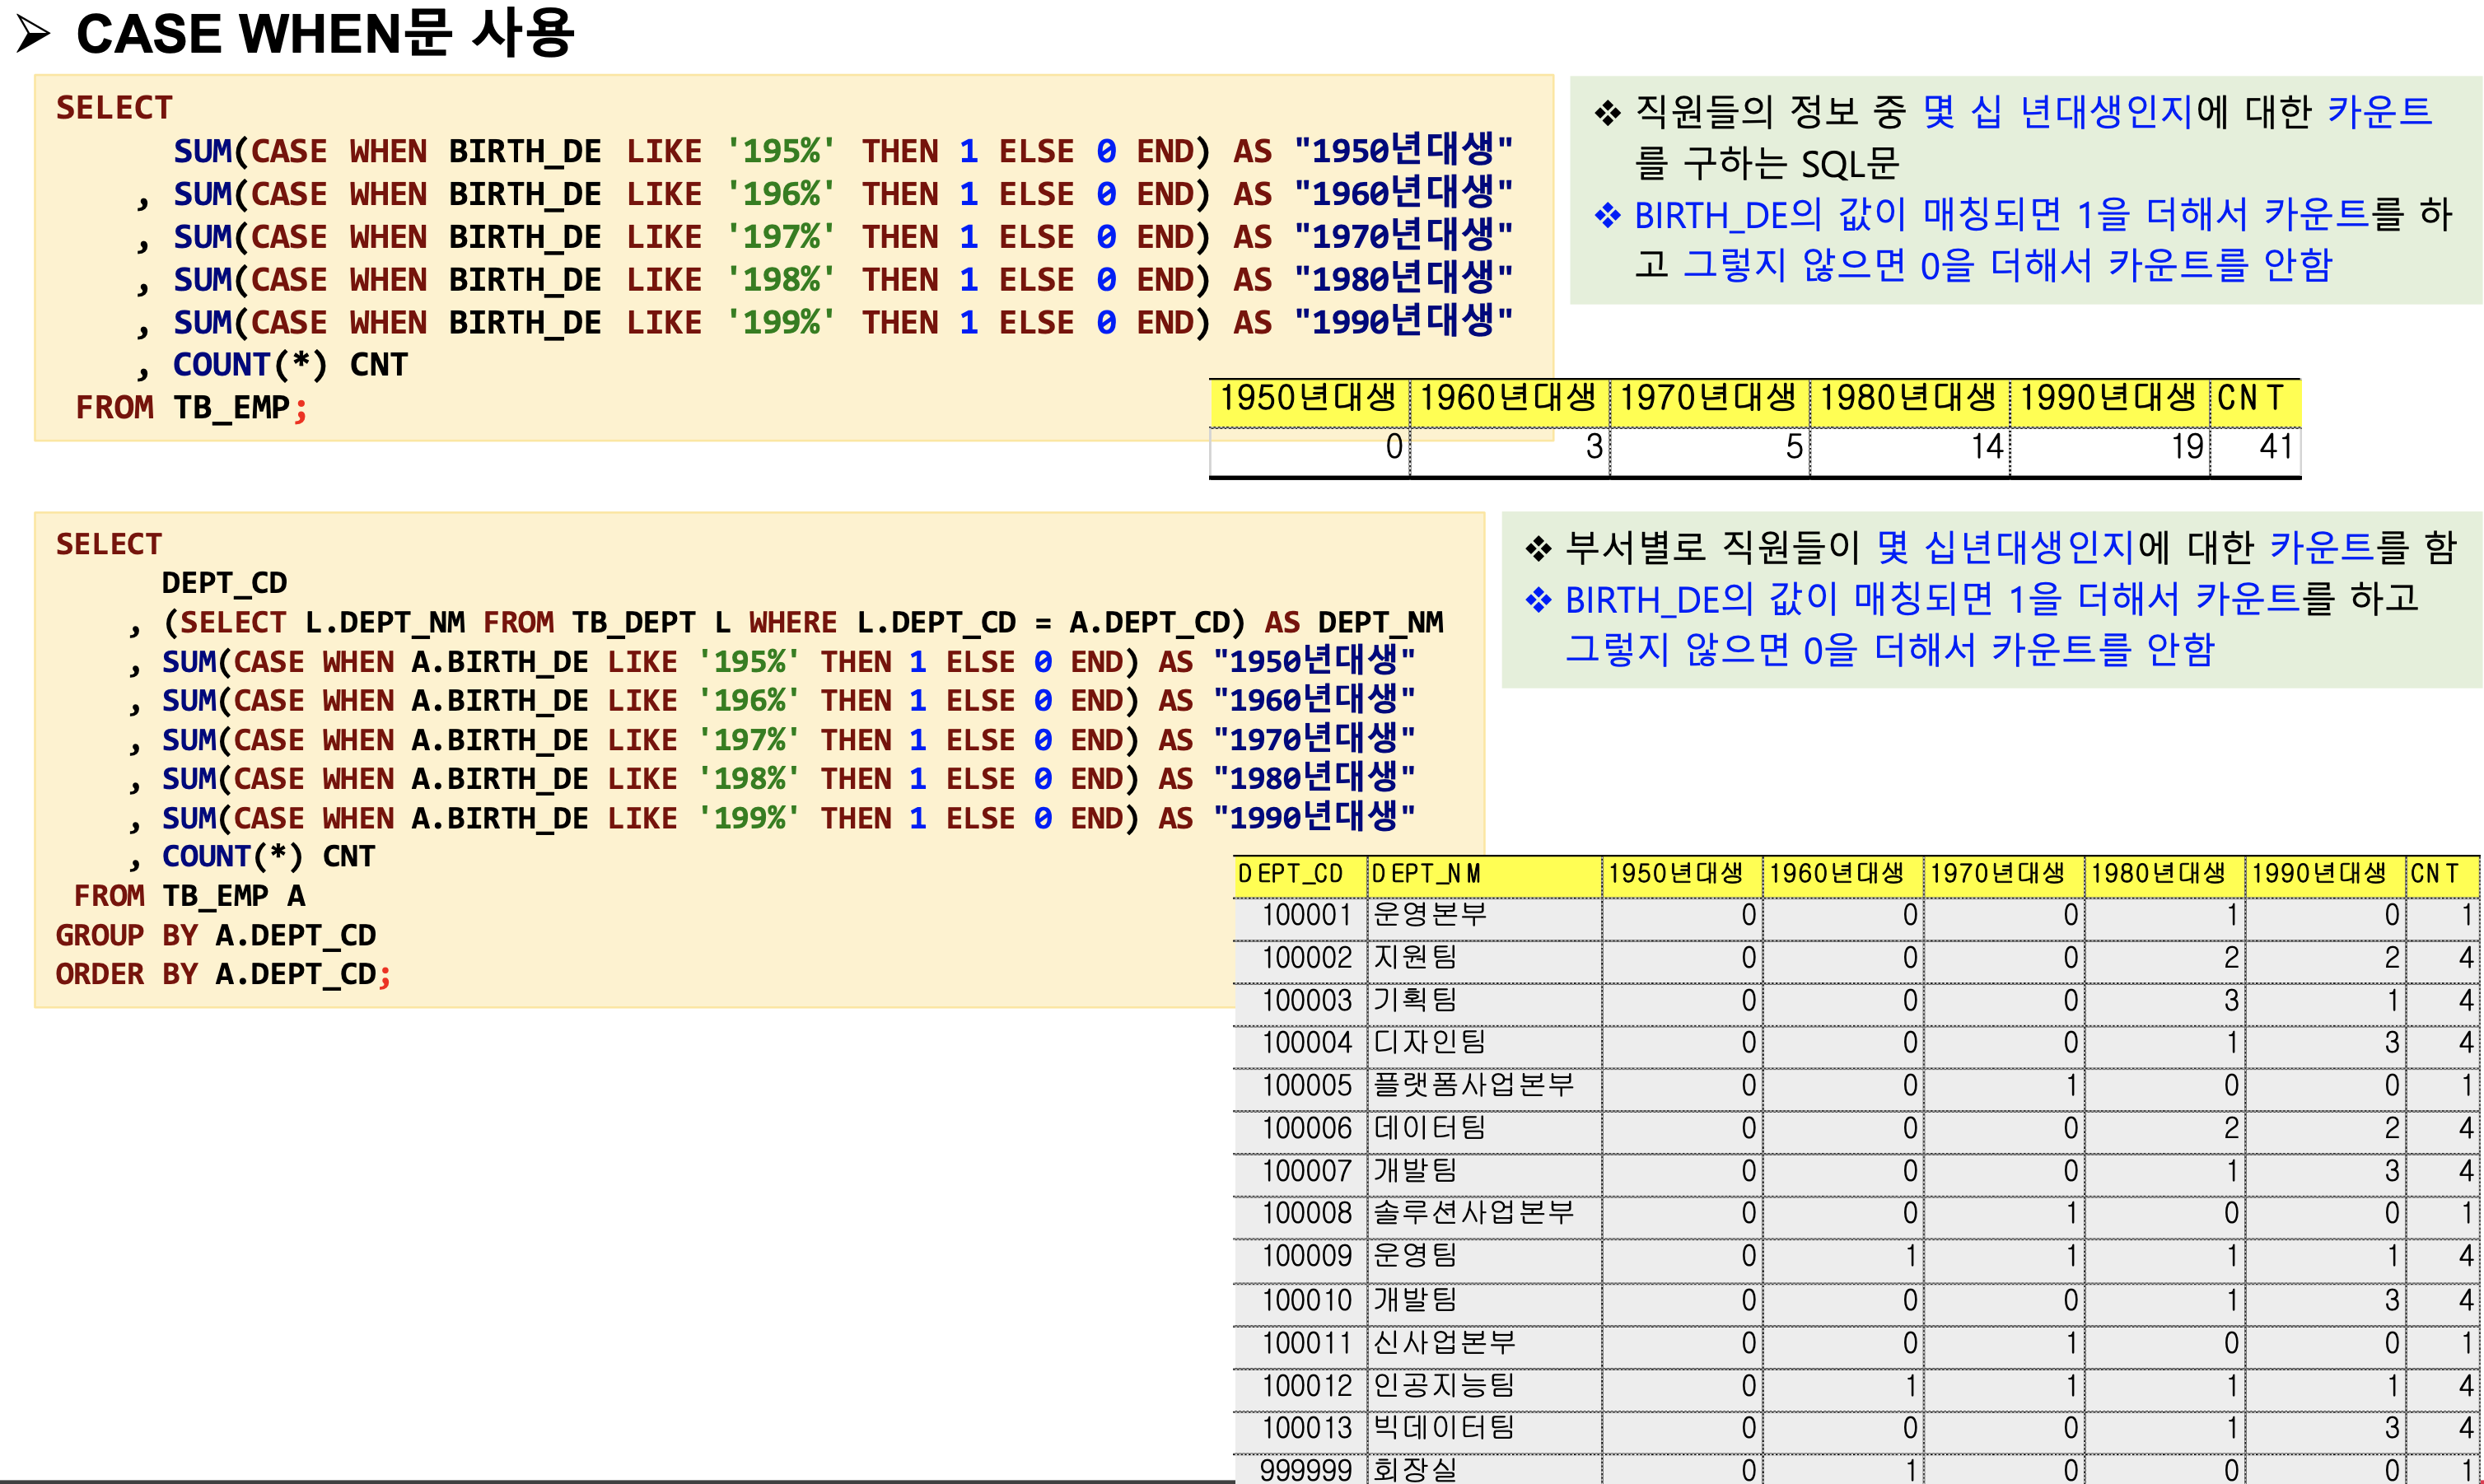The image size is (2484, 1484).
Task: Click the 회장실 row name
Action: 1414,1469
